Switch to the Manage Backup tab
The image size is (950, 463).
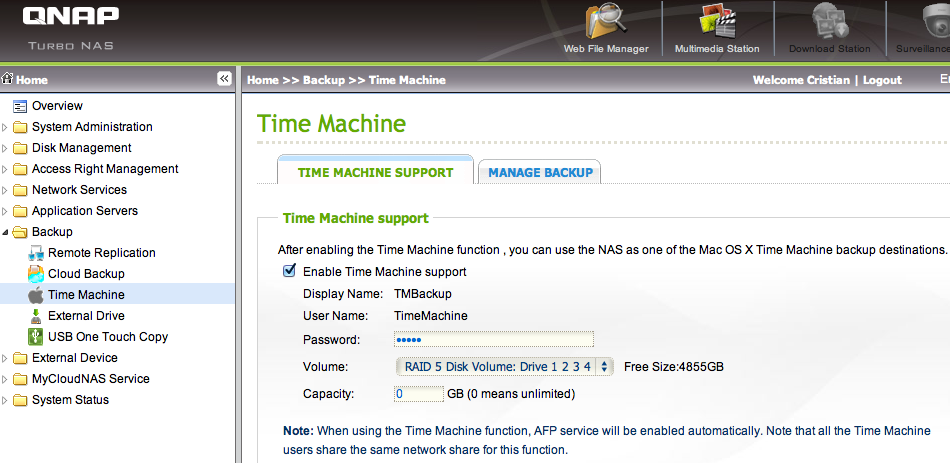tap(540, 172)
